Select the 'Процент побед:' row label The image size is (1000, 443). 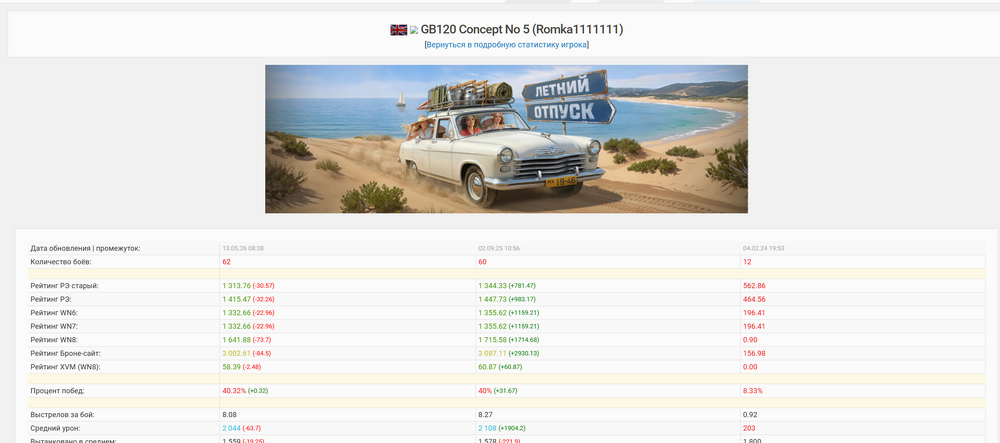coord(57,391)
